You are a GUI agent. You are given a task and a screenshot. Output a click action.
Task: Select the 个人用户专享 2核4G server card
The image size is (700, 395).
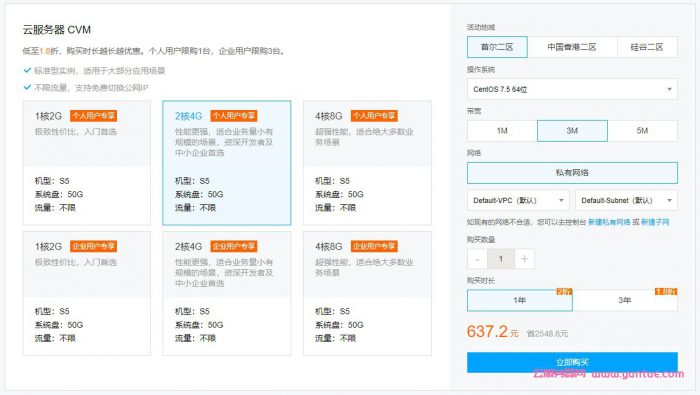coord(227,163)
